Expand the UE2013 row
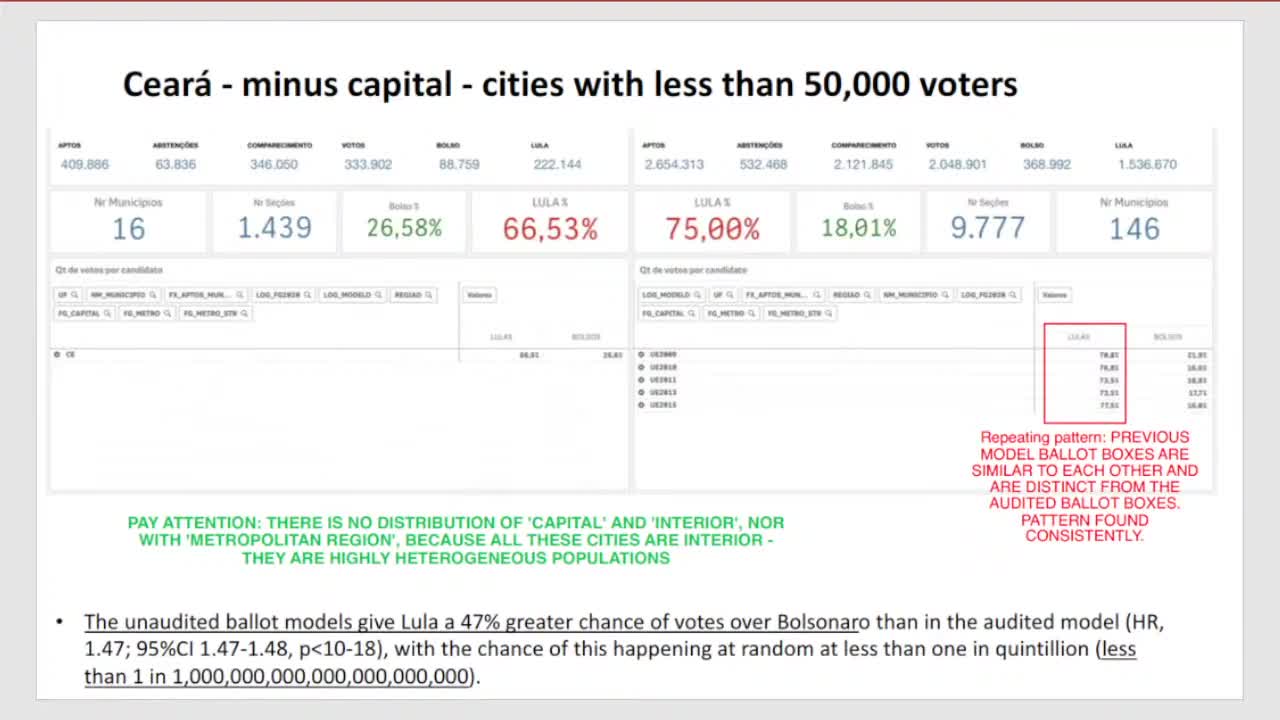This screenshot has height=720, width=1280. tap(641, 392)
